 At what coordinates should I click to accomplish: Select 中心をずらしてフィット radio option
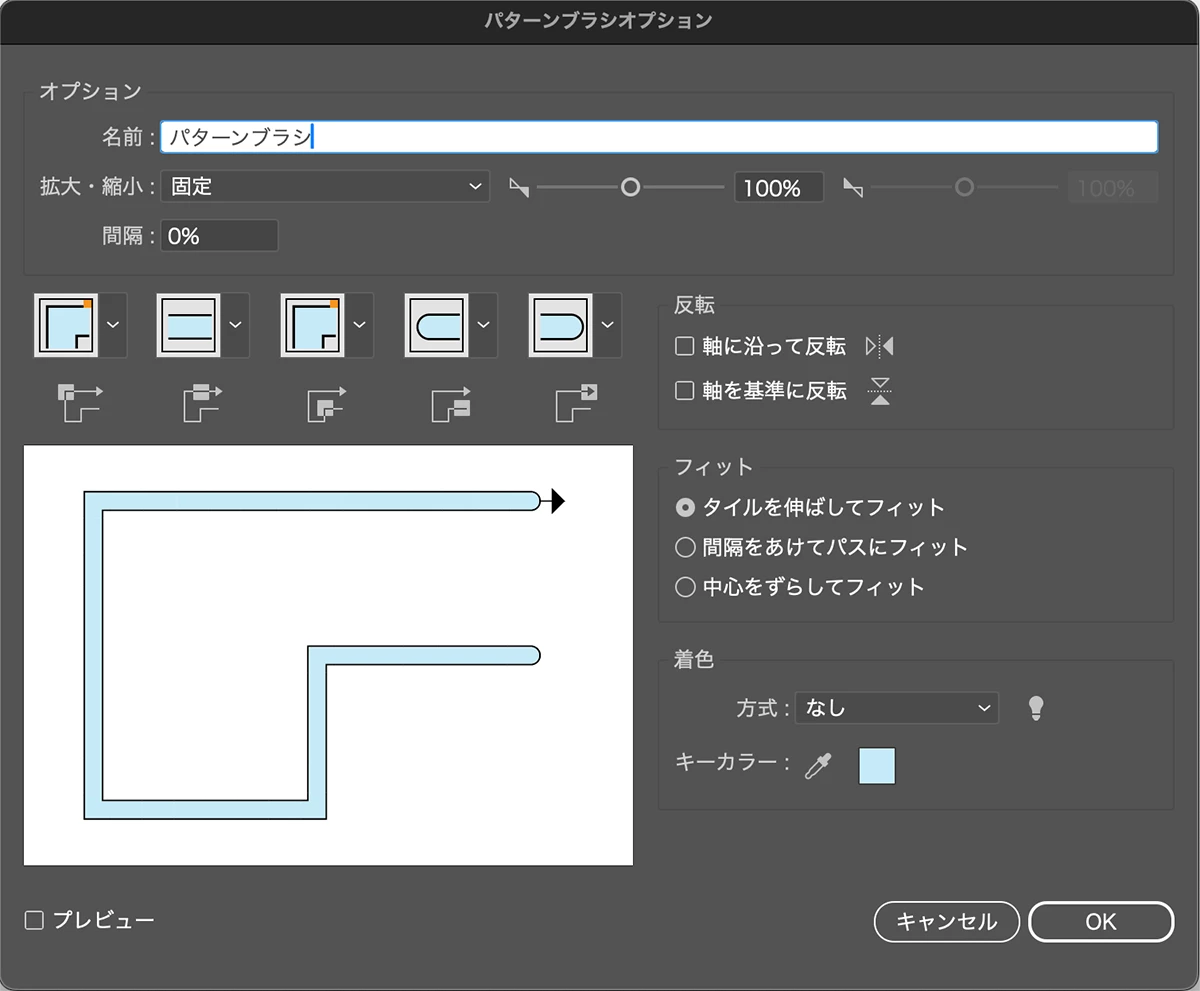(685, 587)
